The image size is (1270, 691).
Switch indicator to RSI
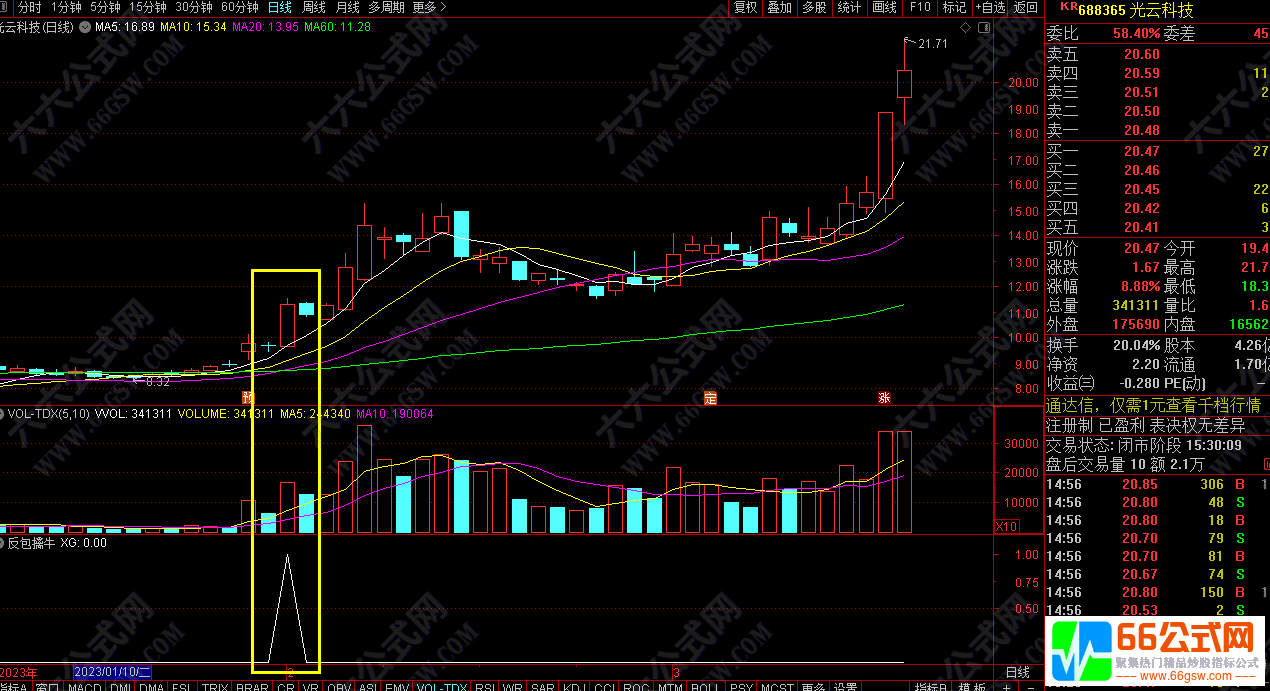pos(485,686)
